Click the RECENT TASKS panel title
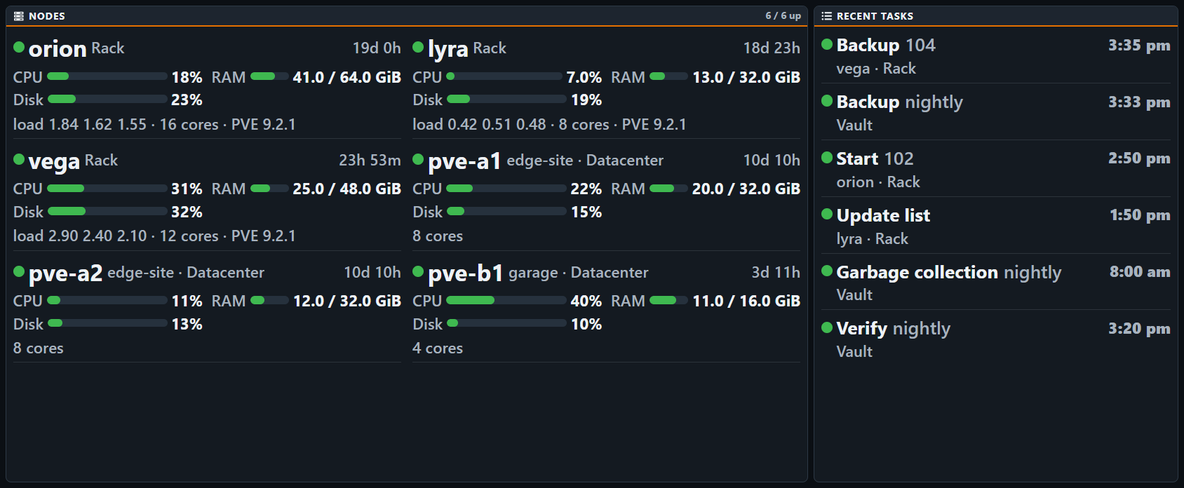This screenshot has width=1184, height=488. pyautogui.click(x=874, y=16)
